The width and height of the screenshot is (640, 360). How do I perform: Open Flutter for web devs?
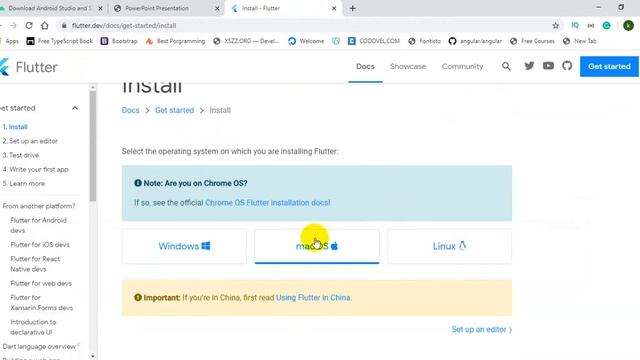click(41, 283)
